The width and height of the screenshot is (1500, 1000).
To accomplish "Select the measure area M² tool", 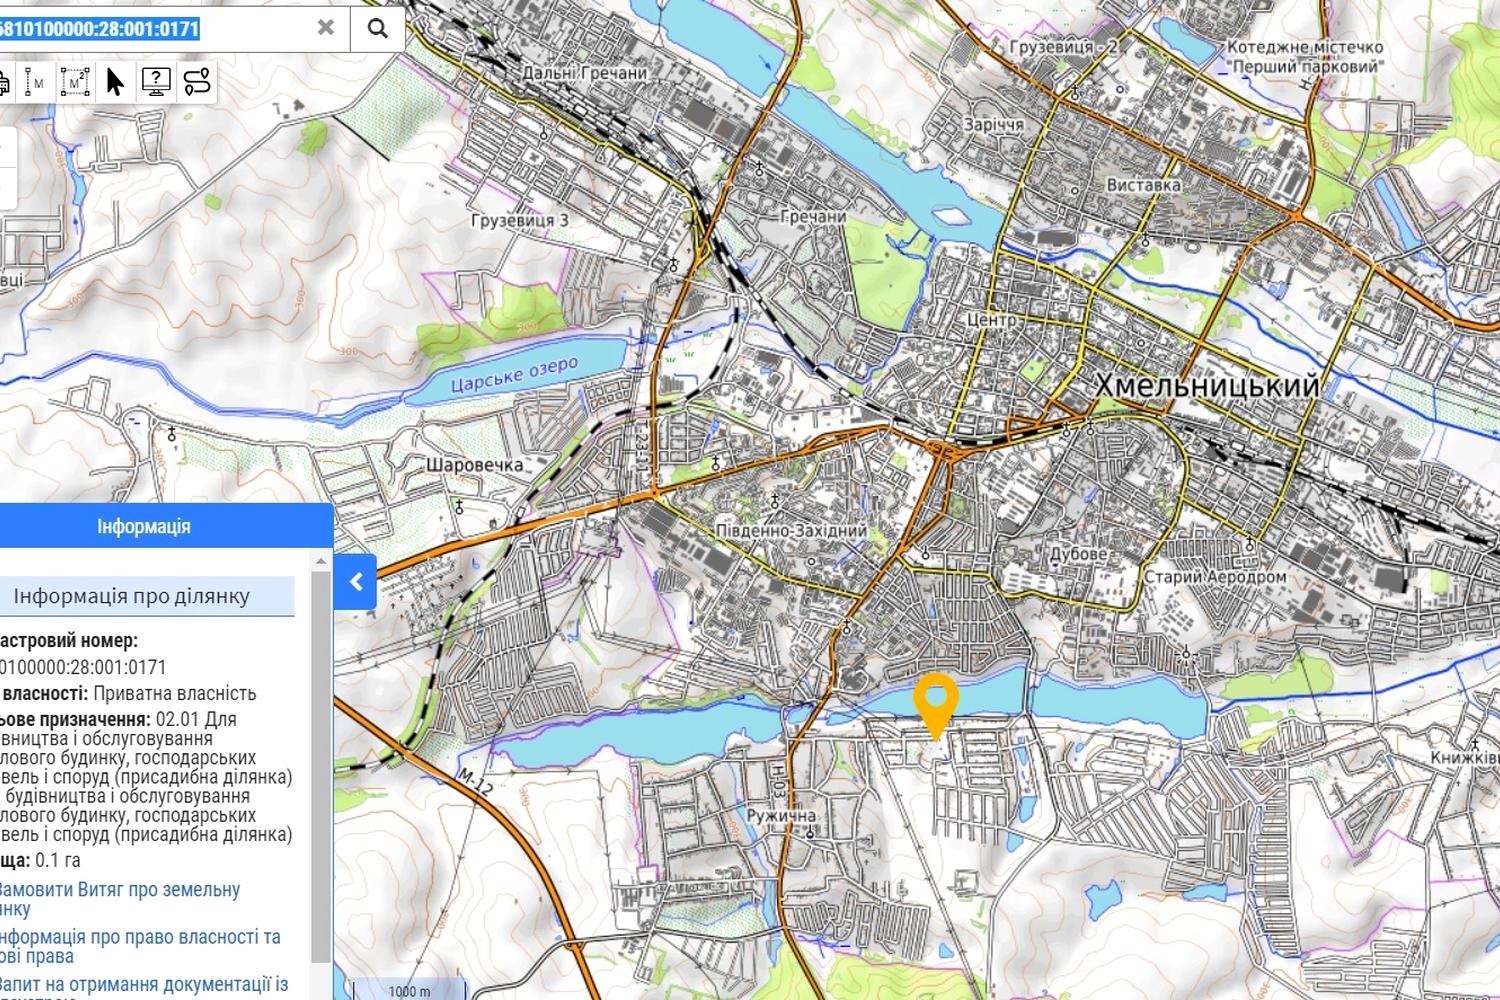I will point(75,82).
